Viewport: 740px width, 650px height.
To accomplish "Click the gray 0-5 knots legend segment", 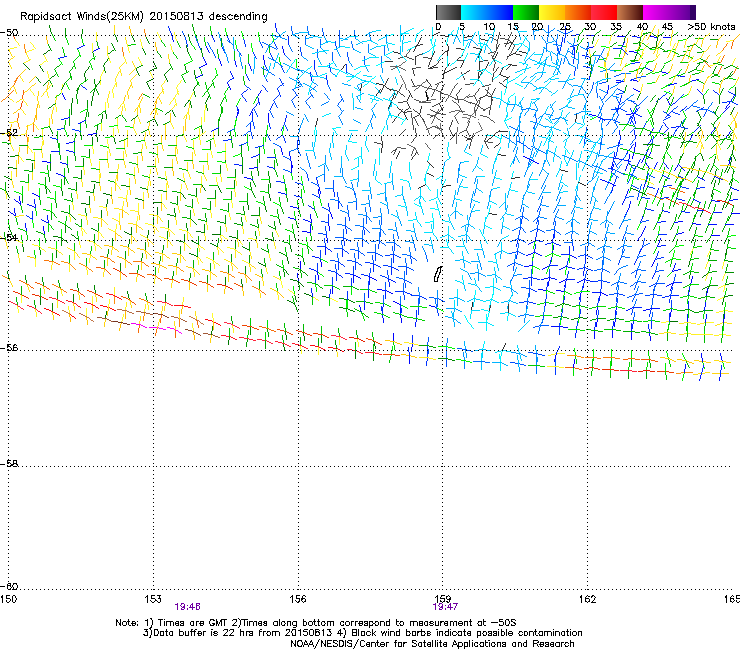I will pyautogui.click(x=448, y=12).
